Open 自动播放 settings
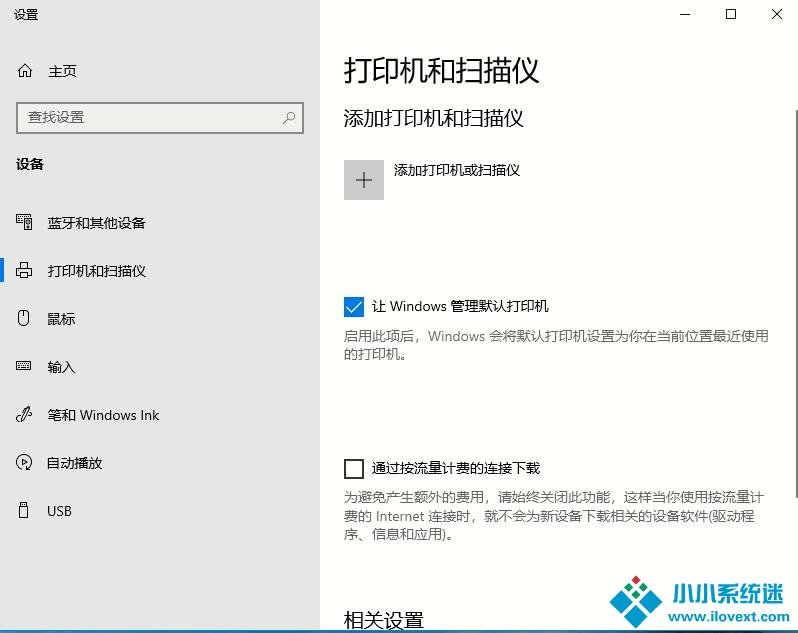Screen dimensions: 798x633 click(75, 463)
